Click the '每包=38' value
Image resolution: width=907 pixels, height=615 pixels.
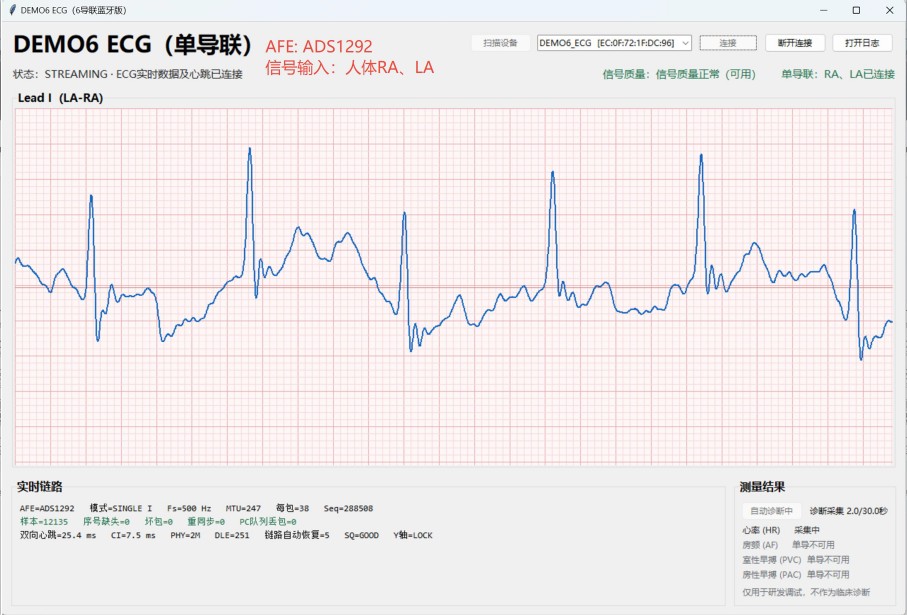[292, 509]
